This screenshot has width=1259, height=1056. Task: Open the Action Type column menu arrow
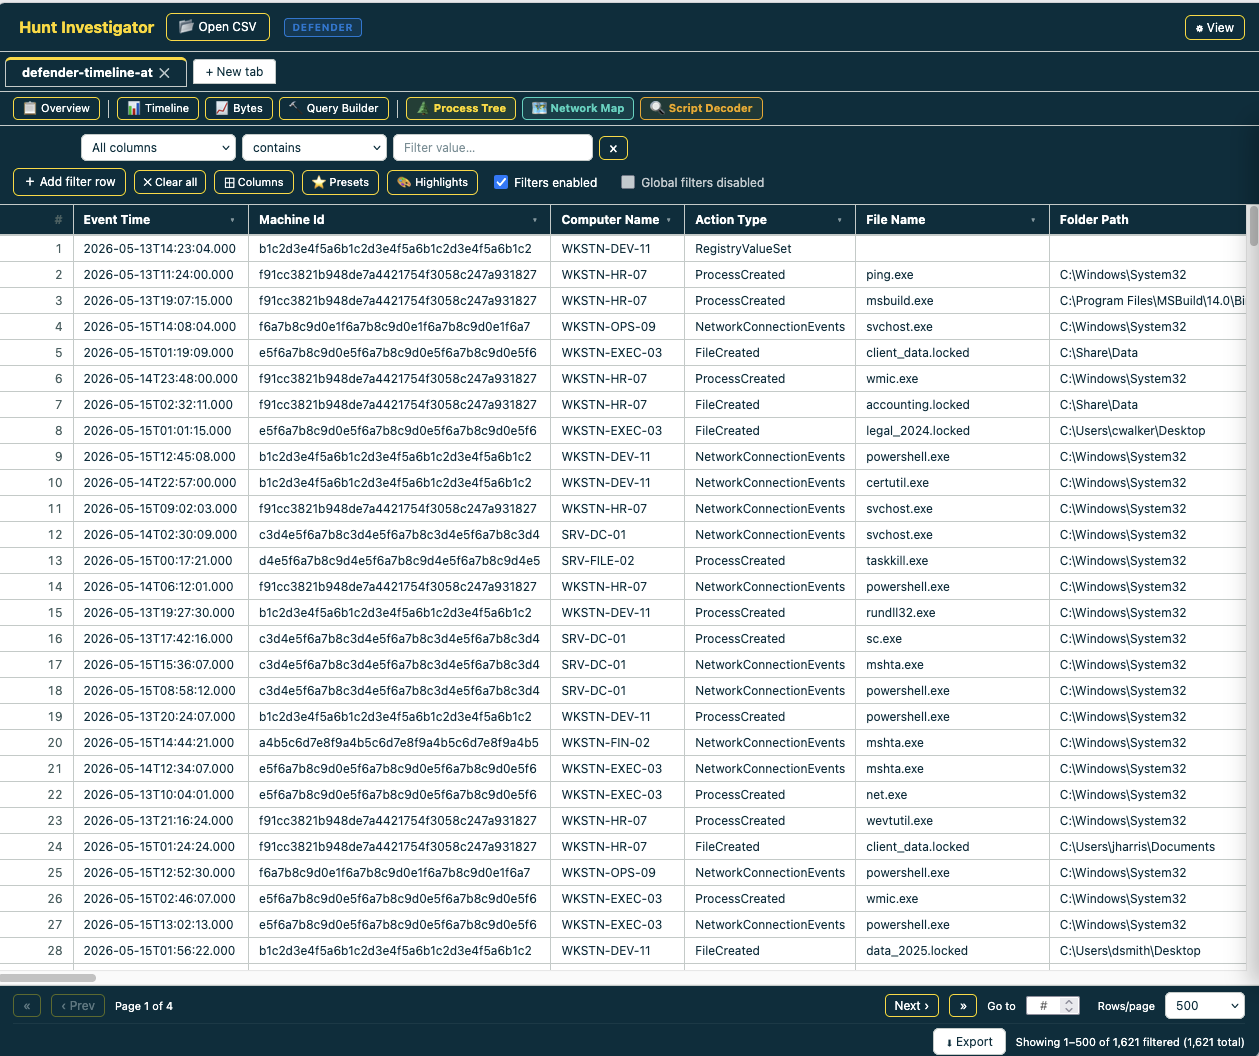pos(839,220)
